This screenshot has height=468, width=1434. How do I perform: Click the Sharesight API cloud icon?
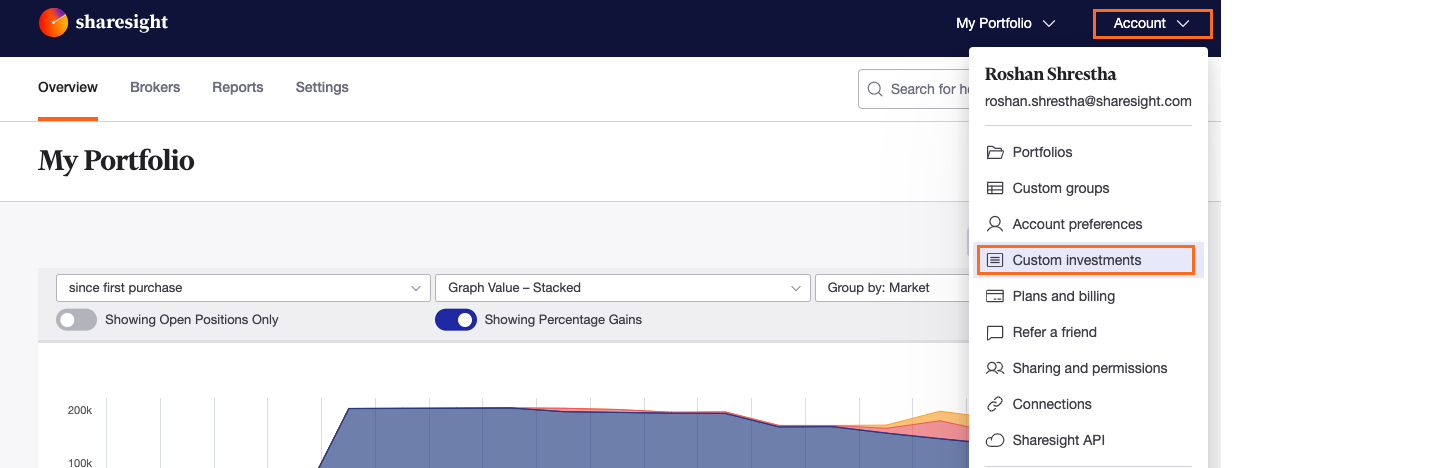[x=995, y=440]
